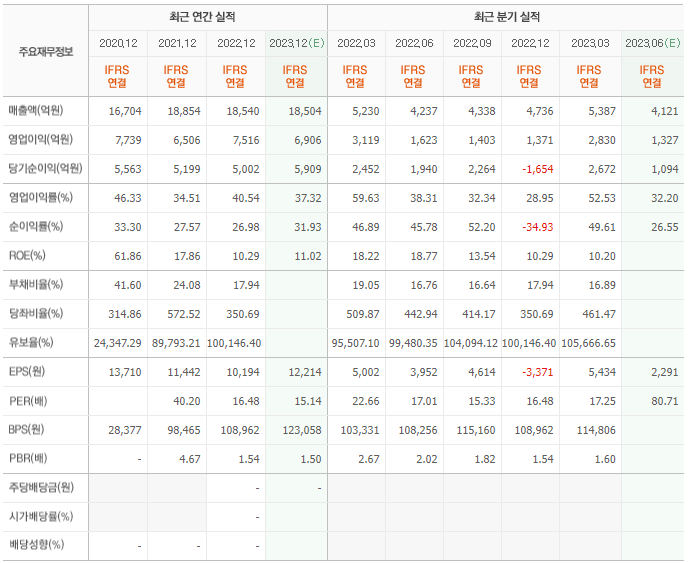Click the 2021.12 annual column header
The height and width of the screenshot is (563, 691).
(177, 43)
